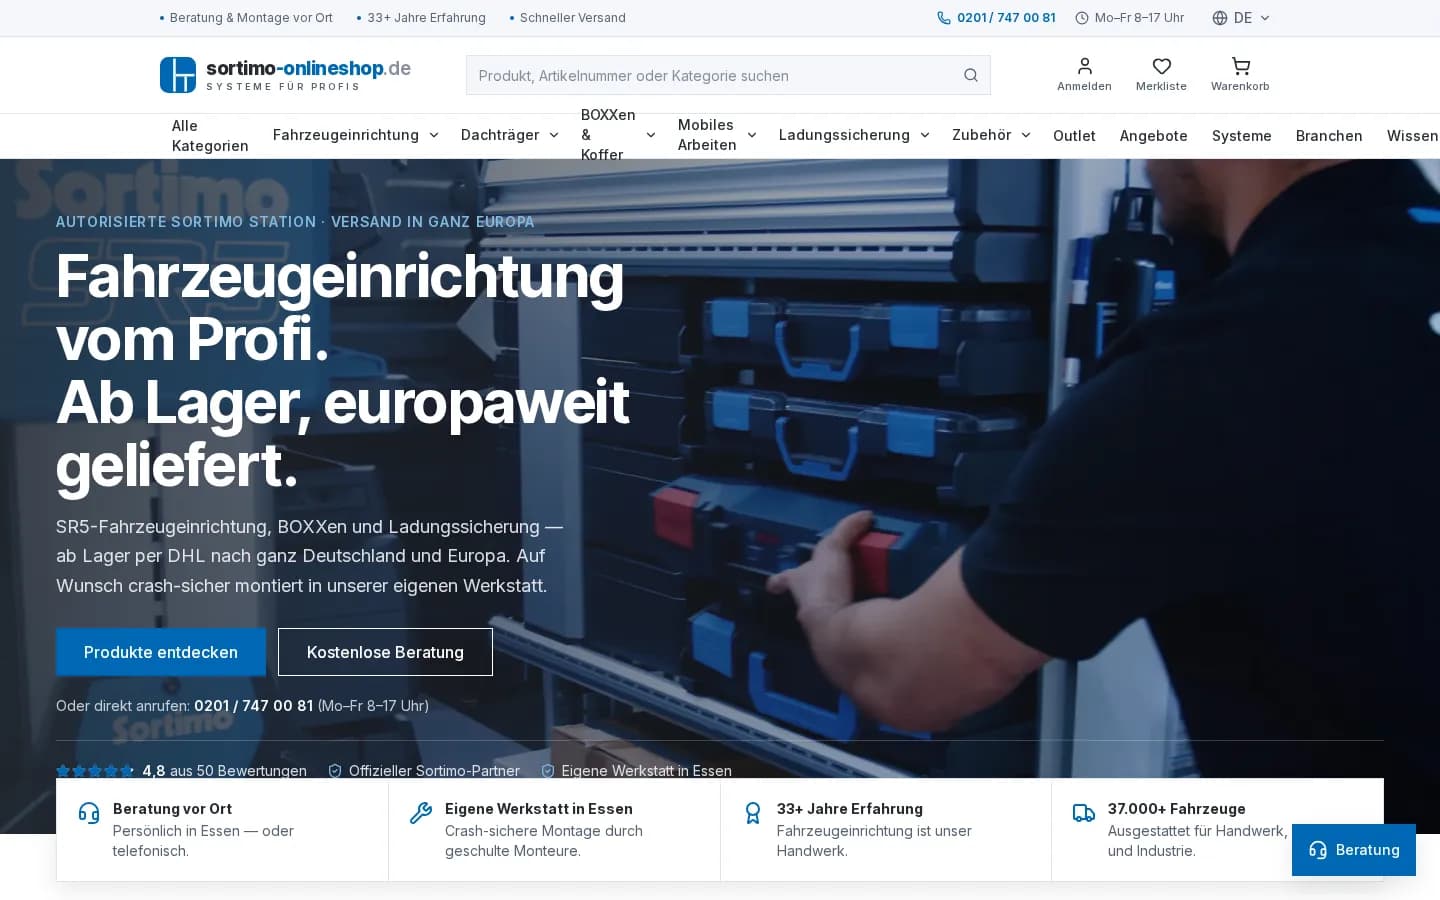1440x900 pixels.
Task: Click the 'Beratung & Montage vor Ort' text
Action: 251,18
